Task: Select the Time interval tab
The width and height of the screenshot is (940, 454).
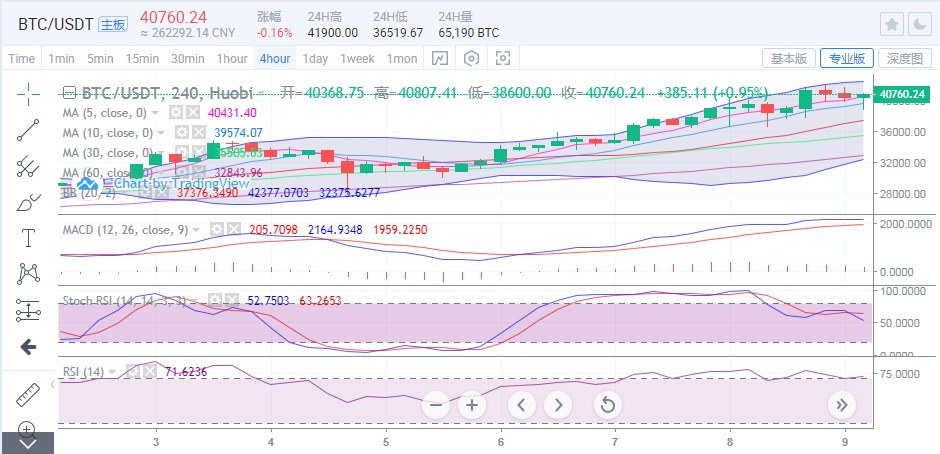Action: [x=22, y=59]
